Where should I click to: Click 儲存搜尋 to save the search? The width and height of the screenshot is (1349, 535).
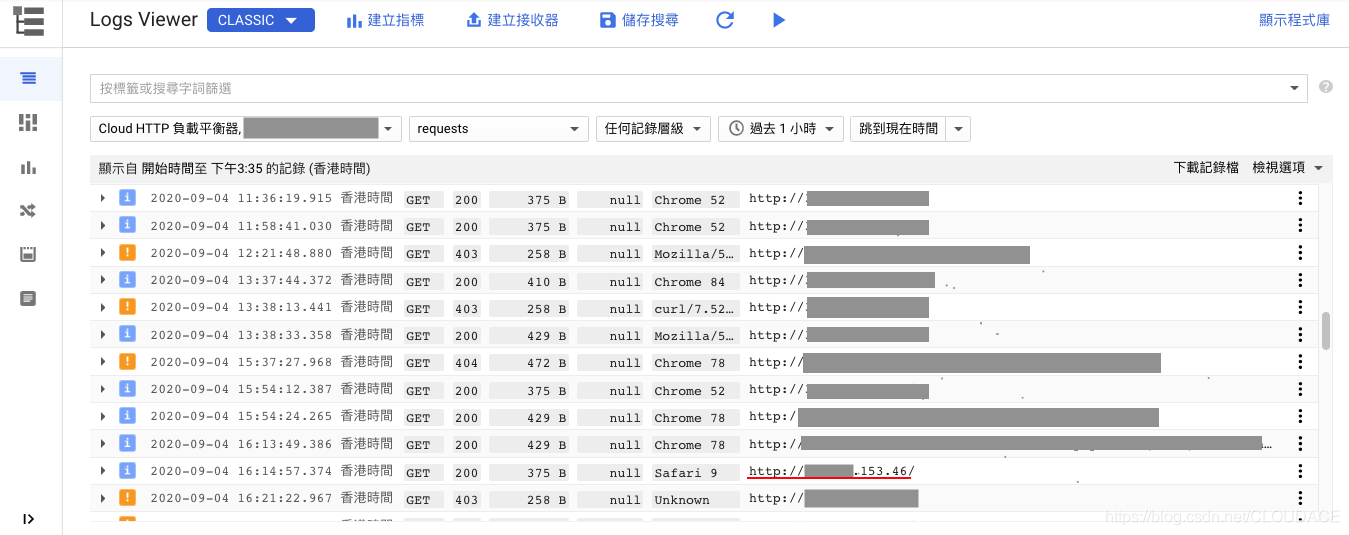(638, 20)
